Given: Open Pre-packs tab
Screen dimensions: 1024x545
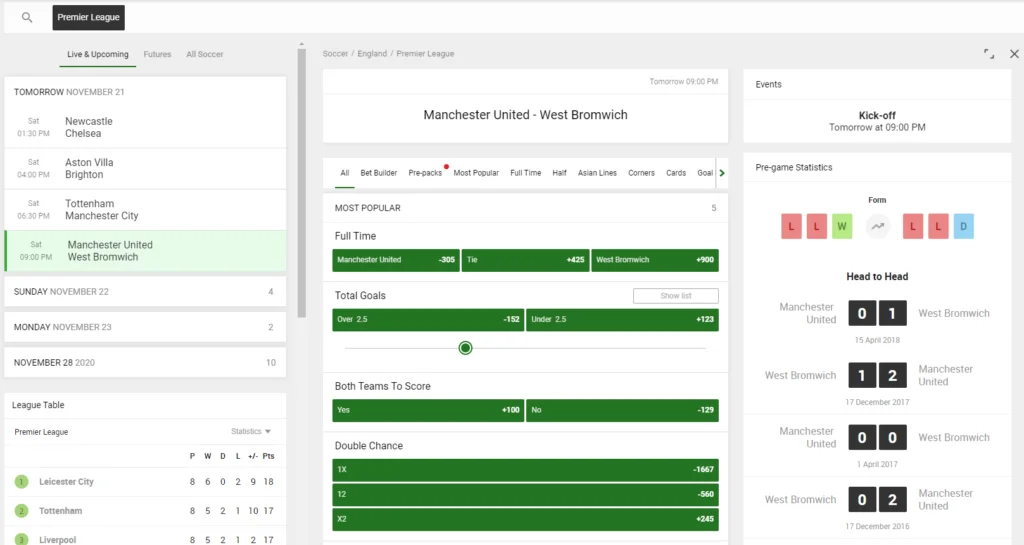Looking at the screenshot, I should tap(425, 173).
